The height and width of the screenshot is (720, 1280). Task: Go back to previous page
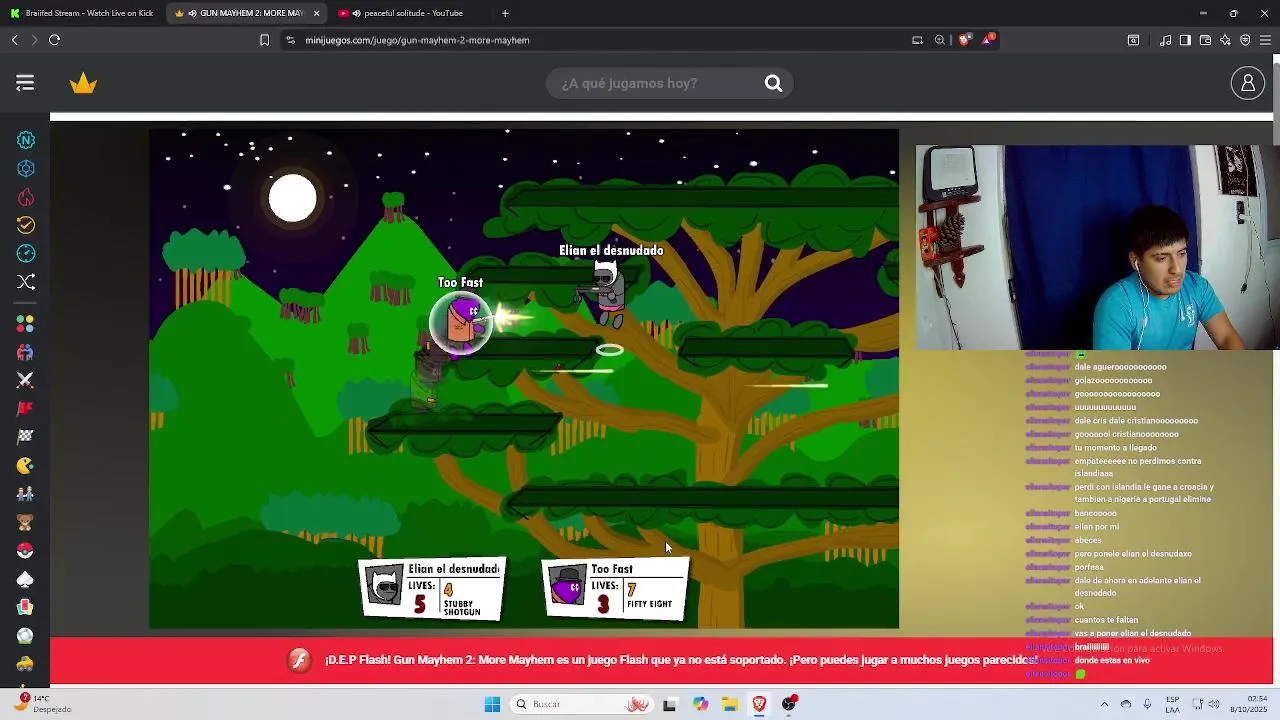pyautogui.click(x=14, y=40)
